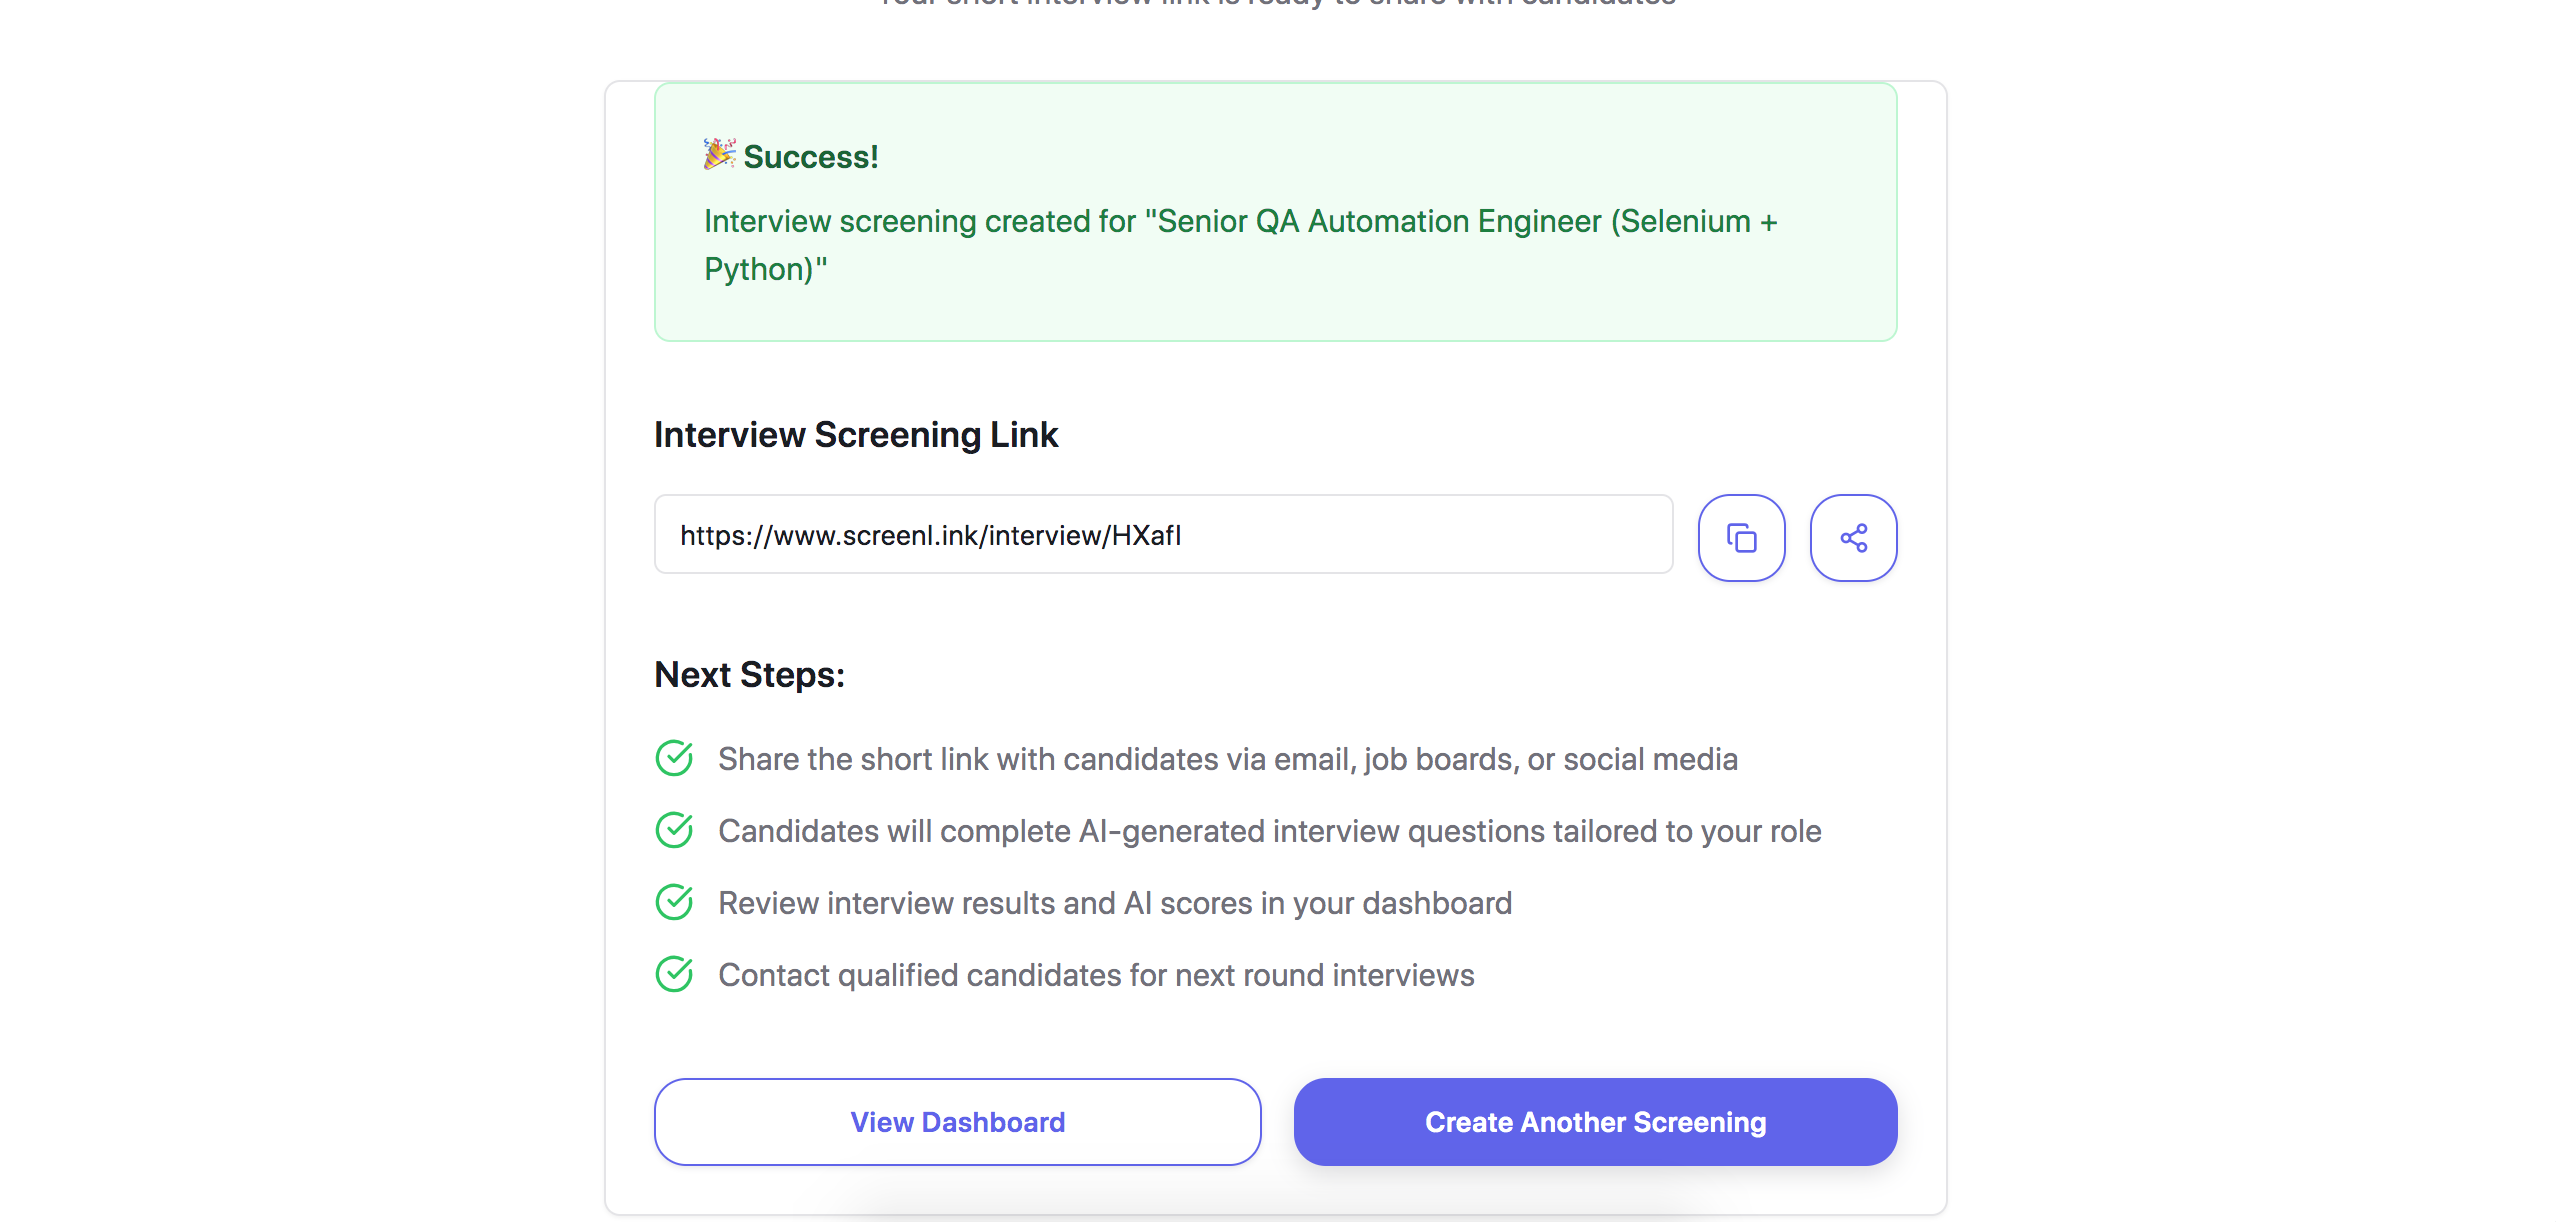This screenshot has width=2556, height=1222.
Task: Open the View Dashboard button
Action: pyautogui.click(x=957, y=1122)
